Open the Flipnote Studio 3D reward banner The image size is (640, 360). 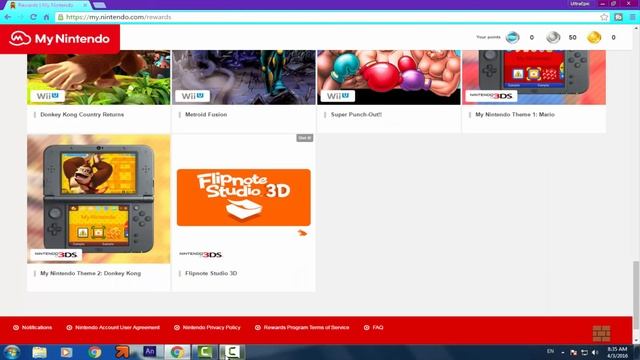click(244, 197)
